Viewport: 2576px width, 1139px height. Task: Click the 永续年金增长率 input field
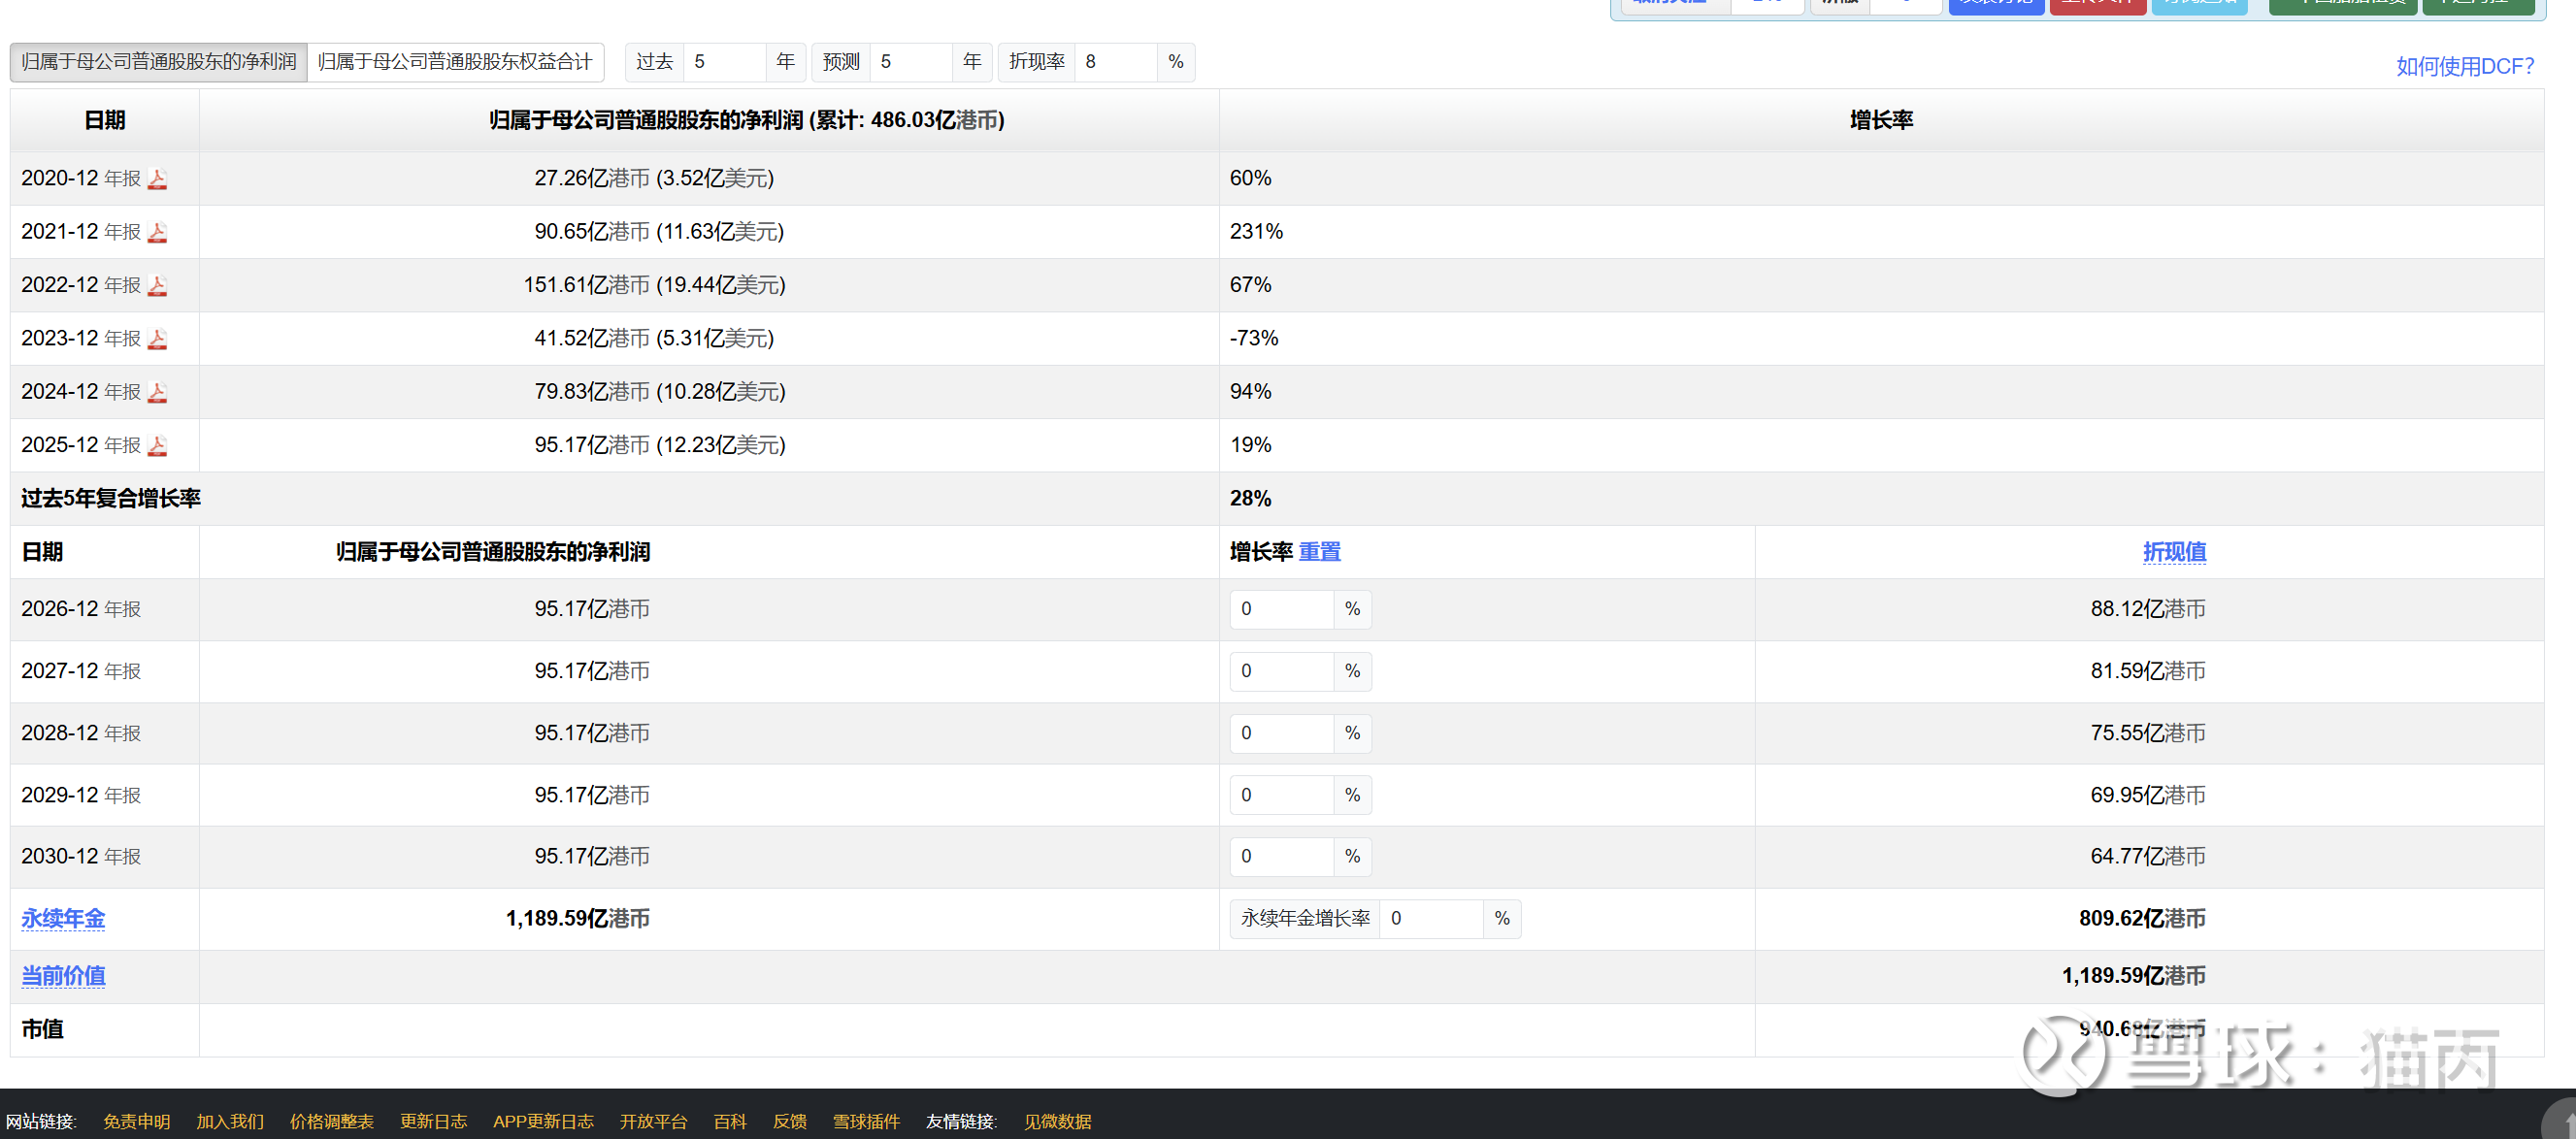(x=1431, y=918)
